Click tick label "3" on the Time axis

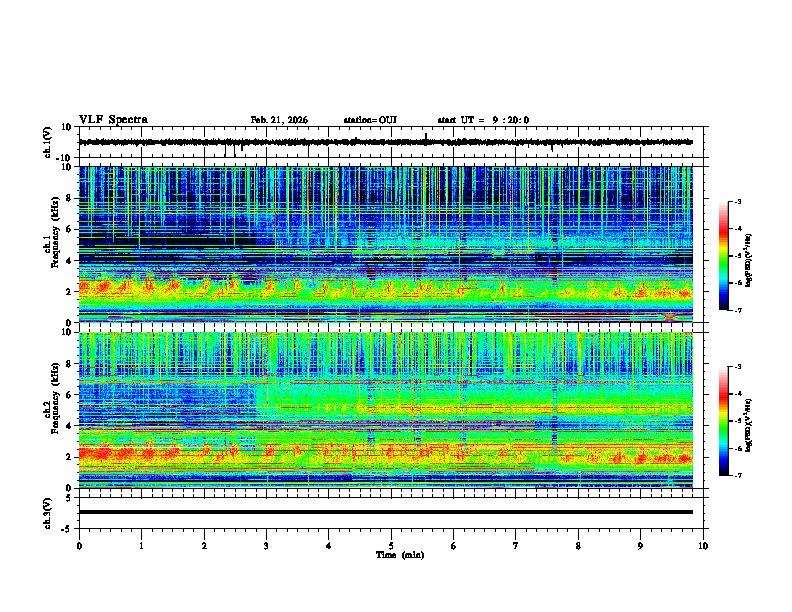point(266,546)
